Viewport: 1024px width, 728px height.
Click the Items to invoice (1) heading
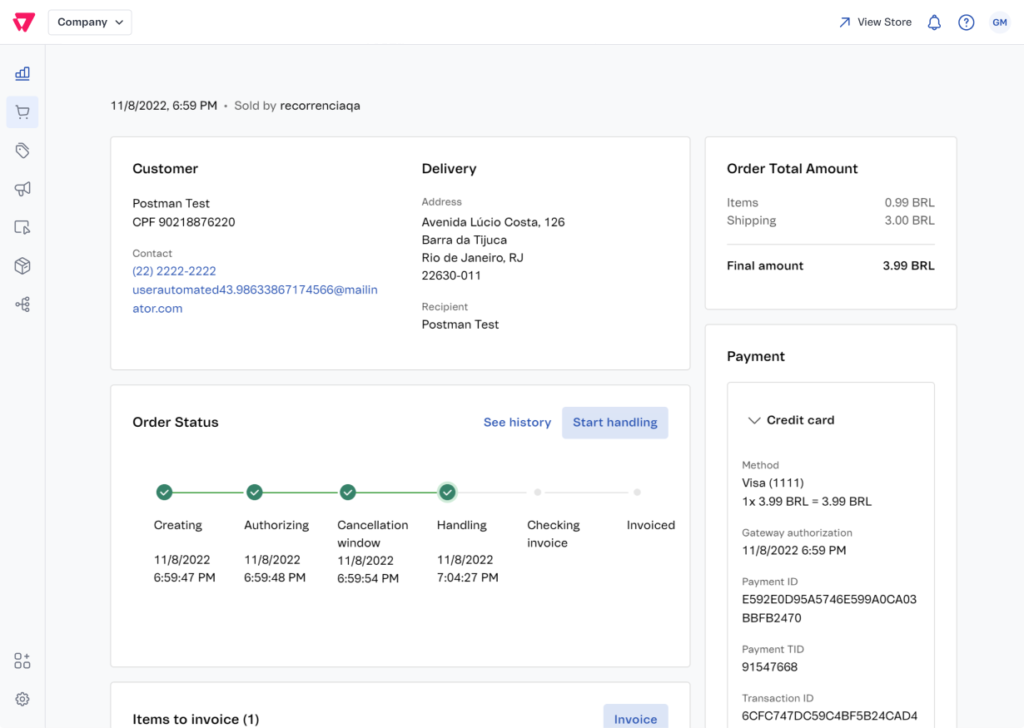tap(196, 719)
